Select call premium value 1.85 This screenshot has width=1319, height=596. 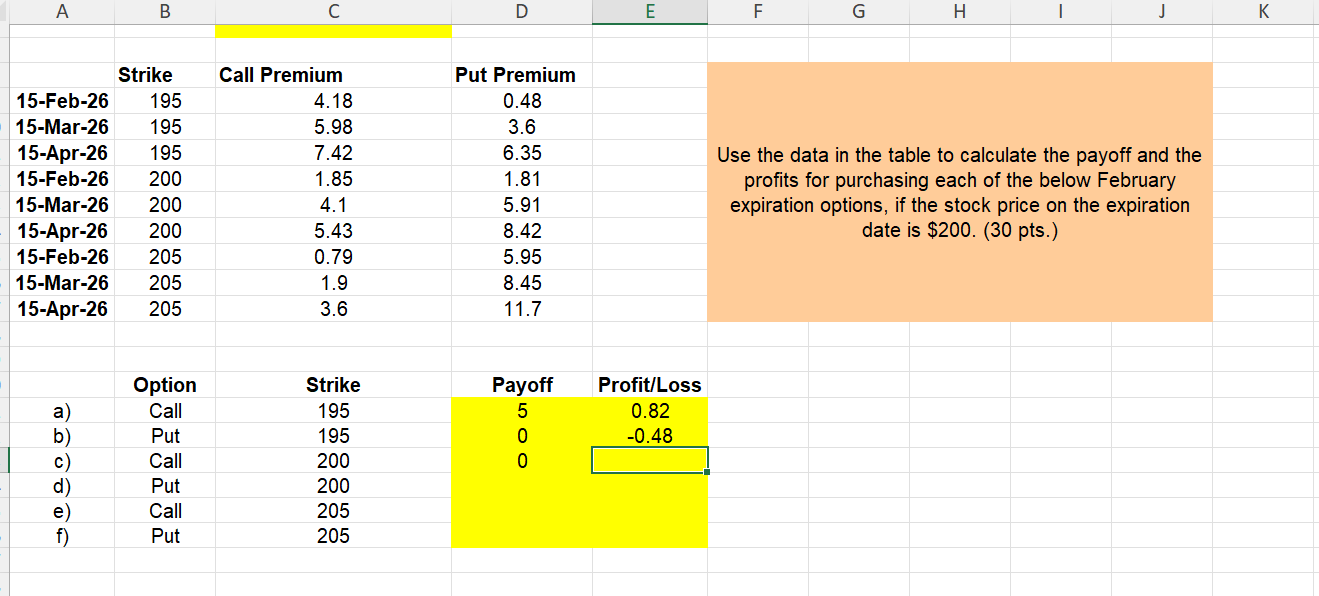coord(333,179)
